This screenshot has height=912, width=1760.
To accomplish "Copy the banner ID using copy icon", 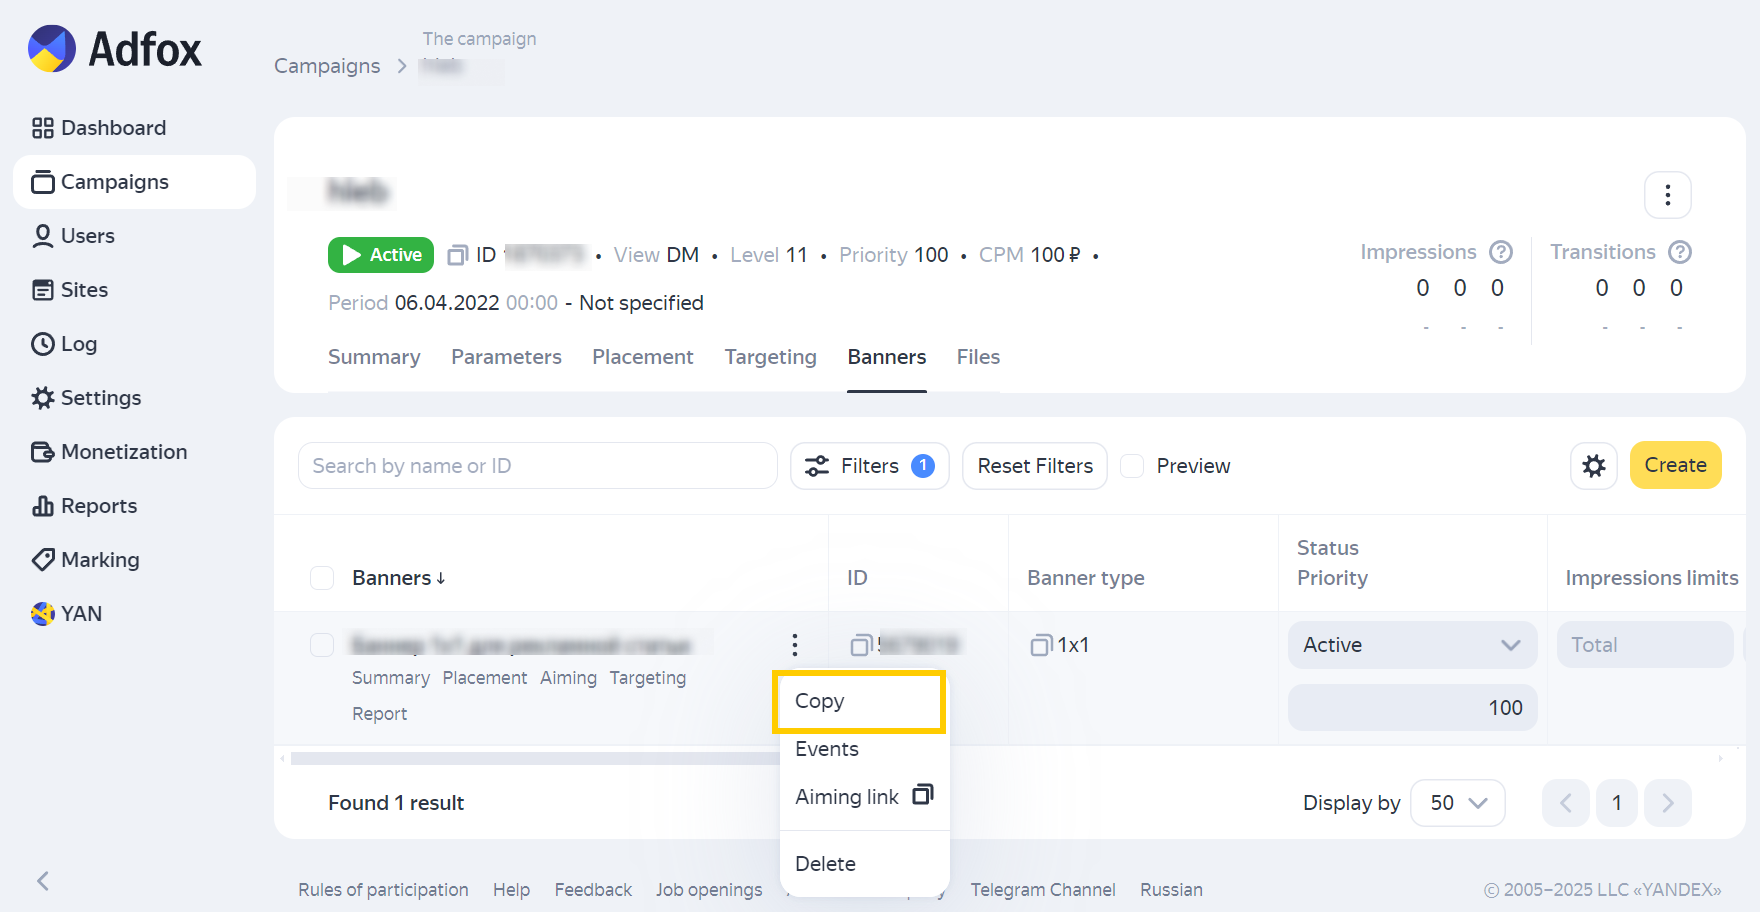I will click(x=860, y=646).
